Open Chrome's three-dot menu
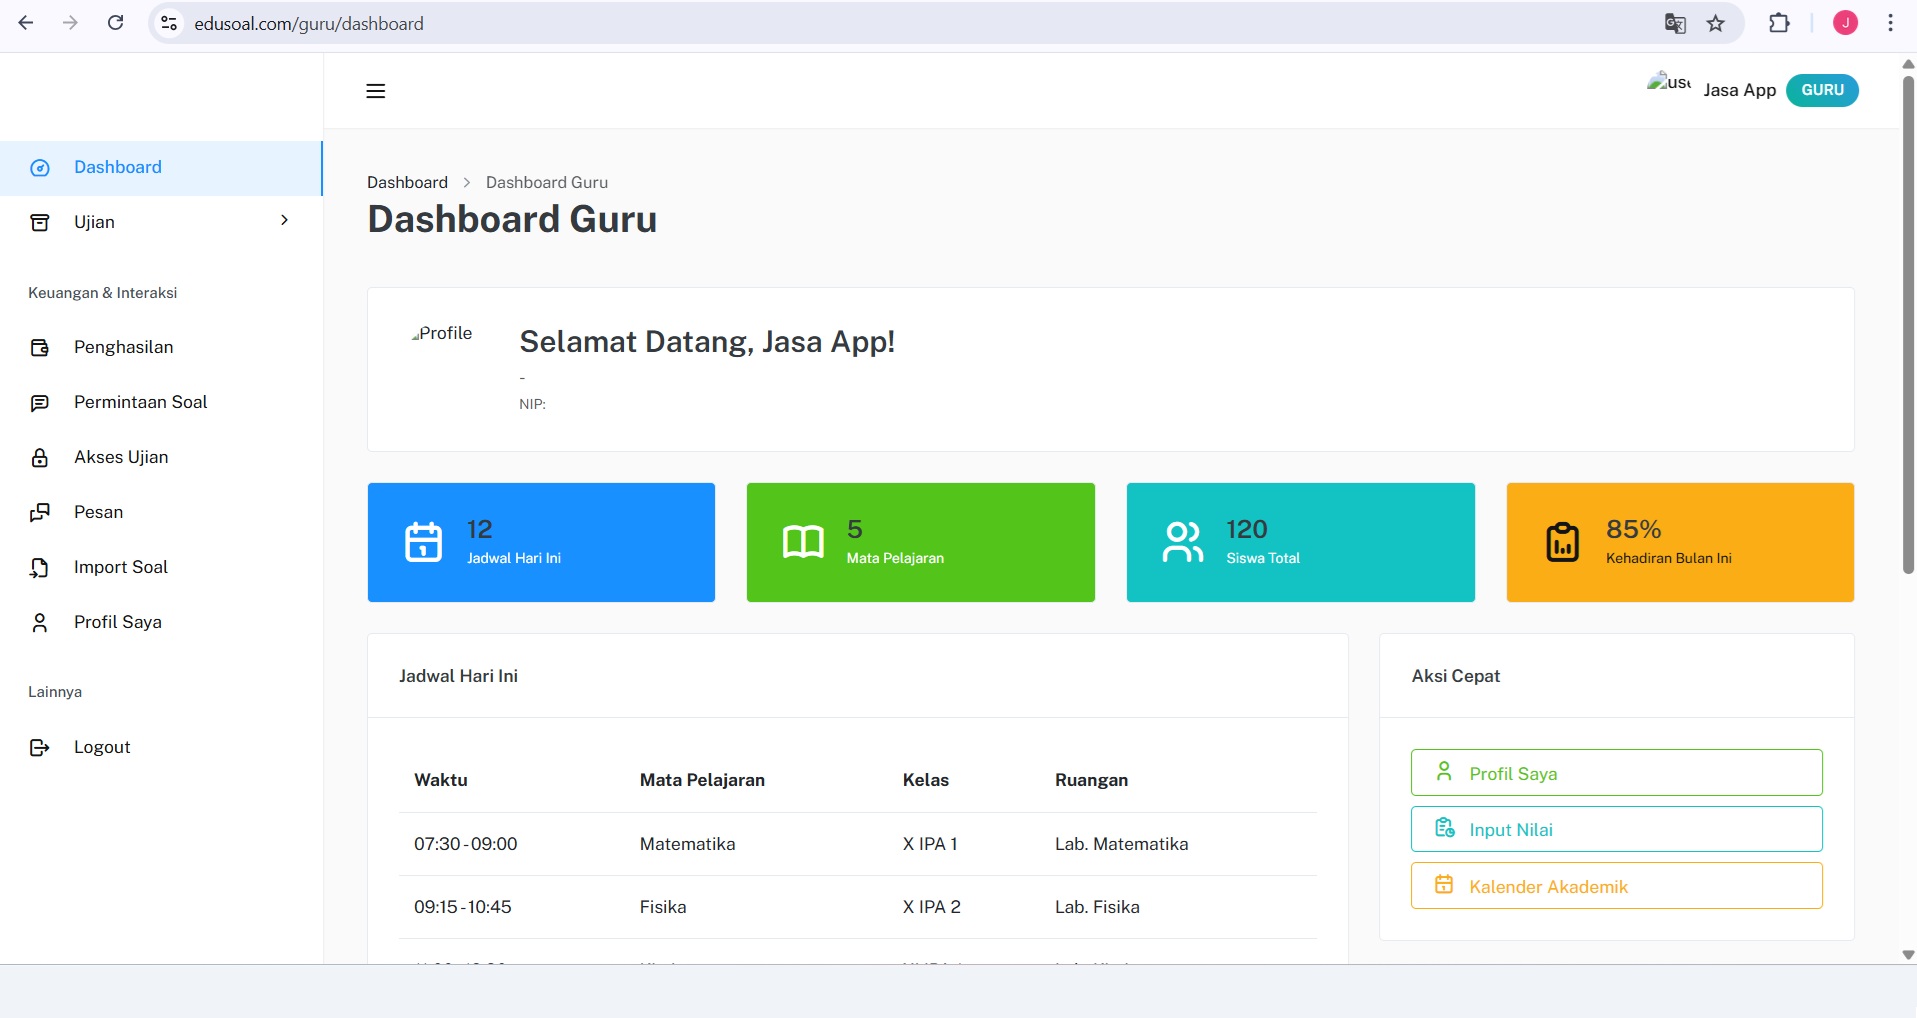 [1890, 23]
